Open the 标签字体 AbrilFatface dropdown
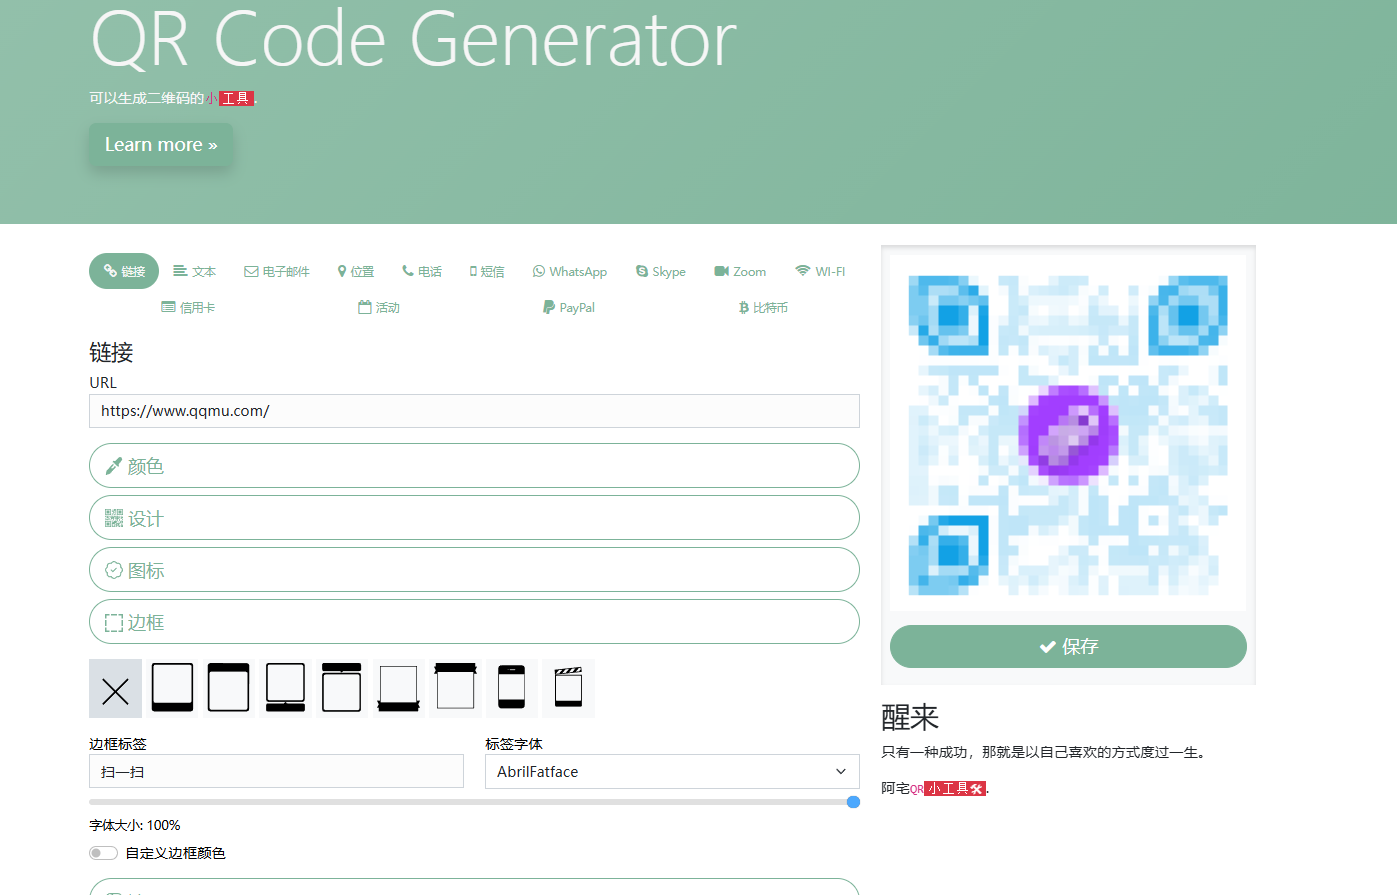The image size is (1397, 895). tap(672, 771)
